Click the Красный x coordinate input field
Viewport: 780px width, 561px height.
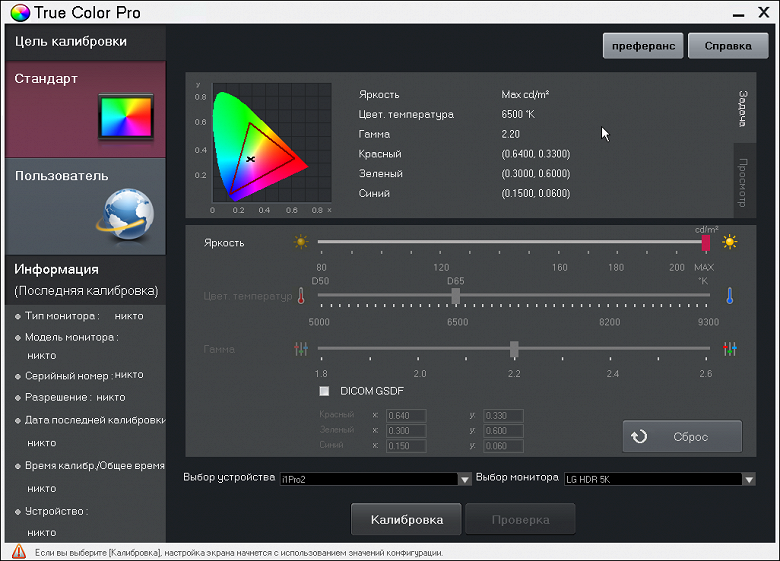point(406,416)
